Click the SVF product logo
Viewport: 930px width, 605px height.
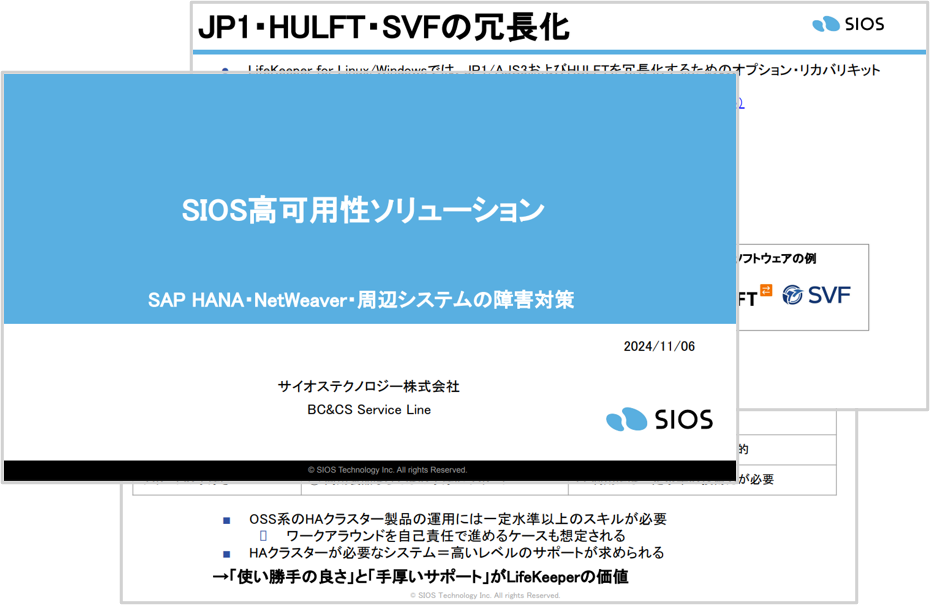[x=816, y=295]
